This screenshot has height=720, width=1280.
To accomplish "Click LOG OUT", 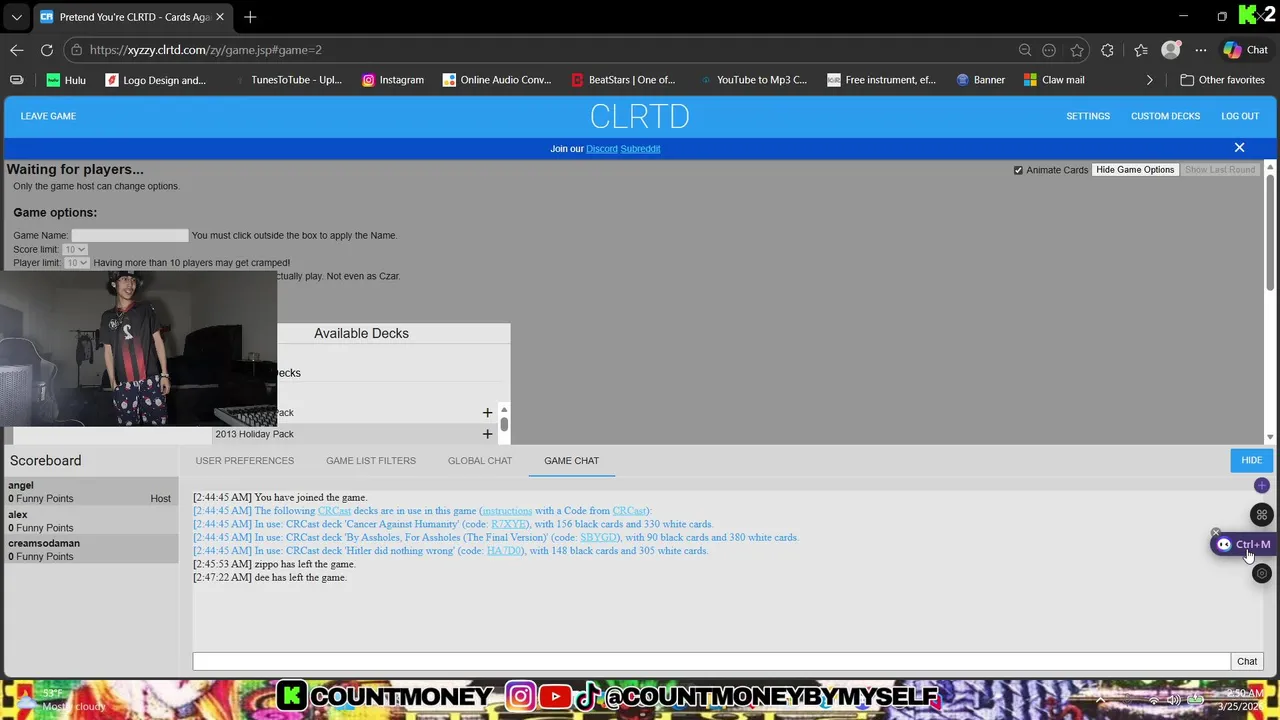I will click(x=1240, y=116).
